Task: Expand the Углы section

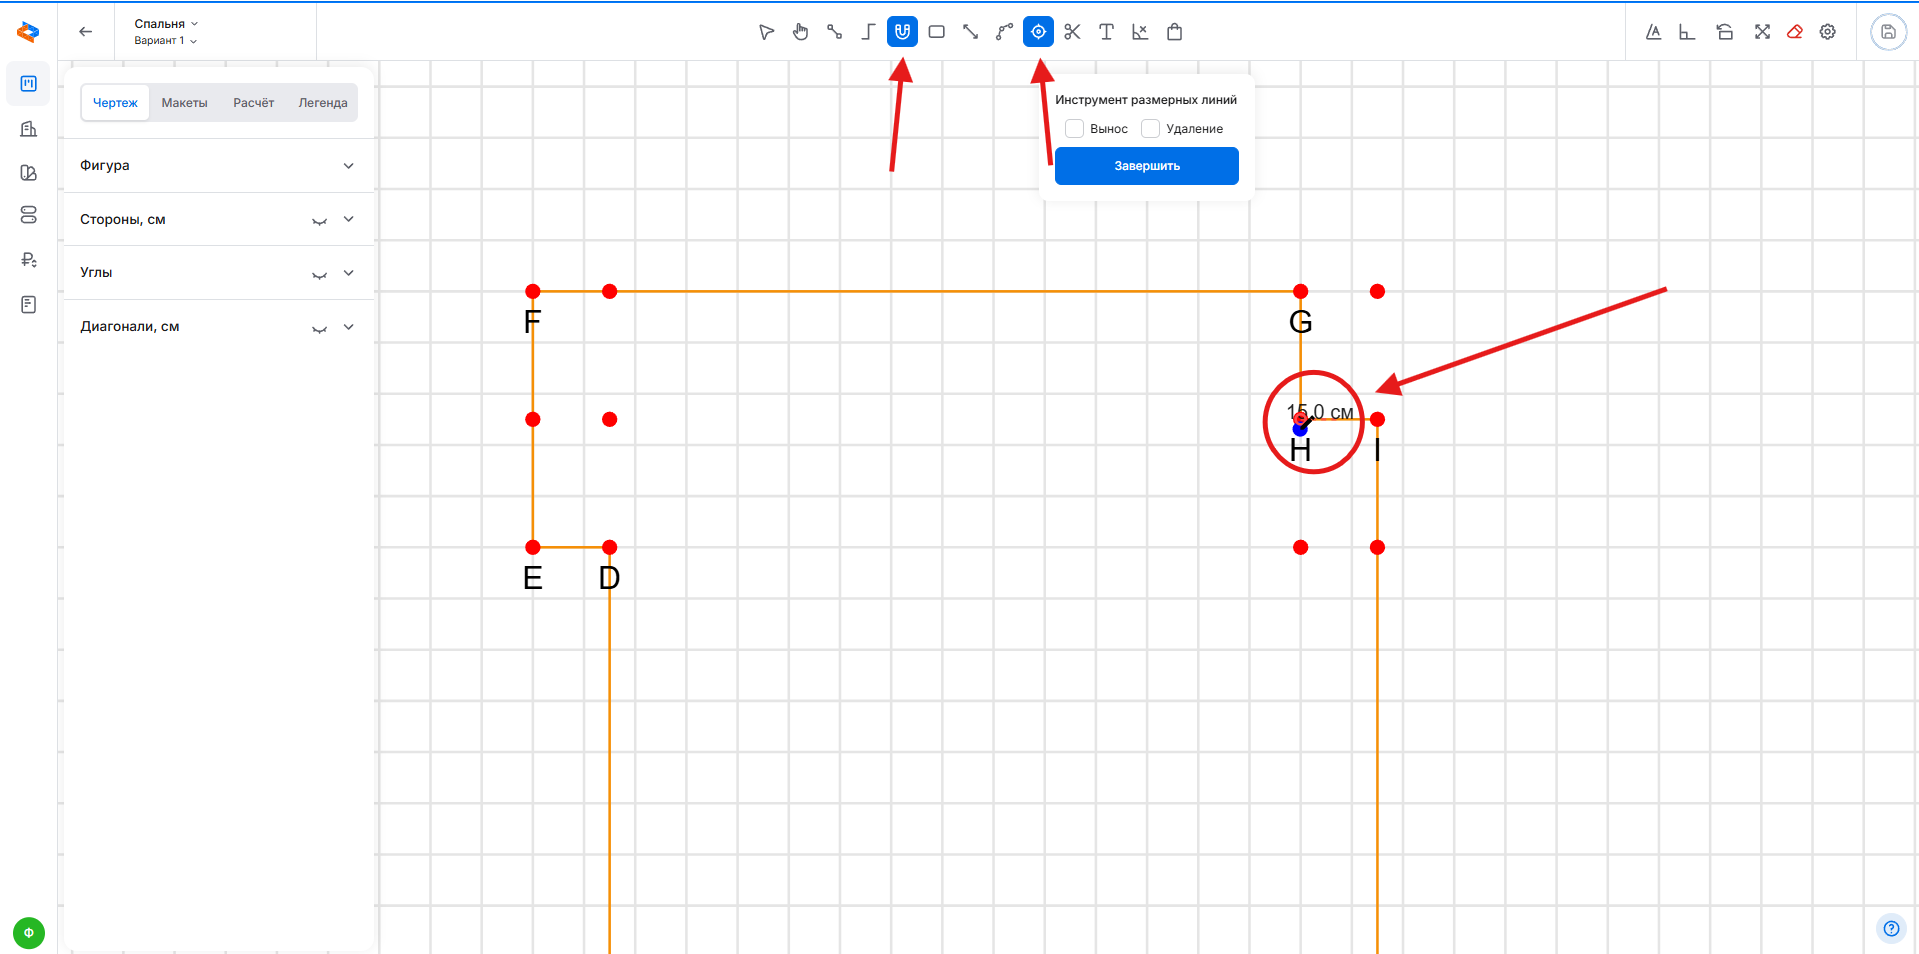Action: pyautogui.click(x=348, y=273)
